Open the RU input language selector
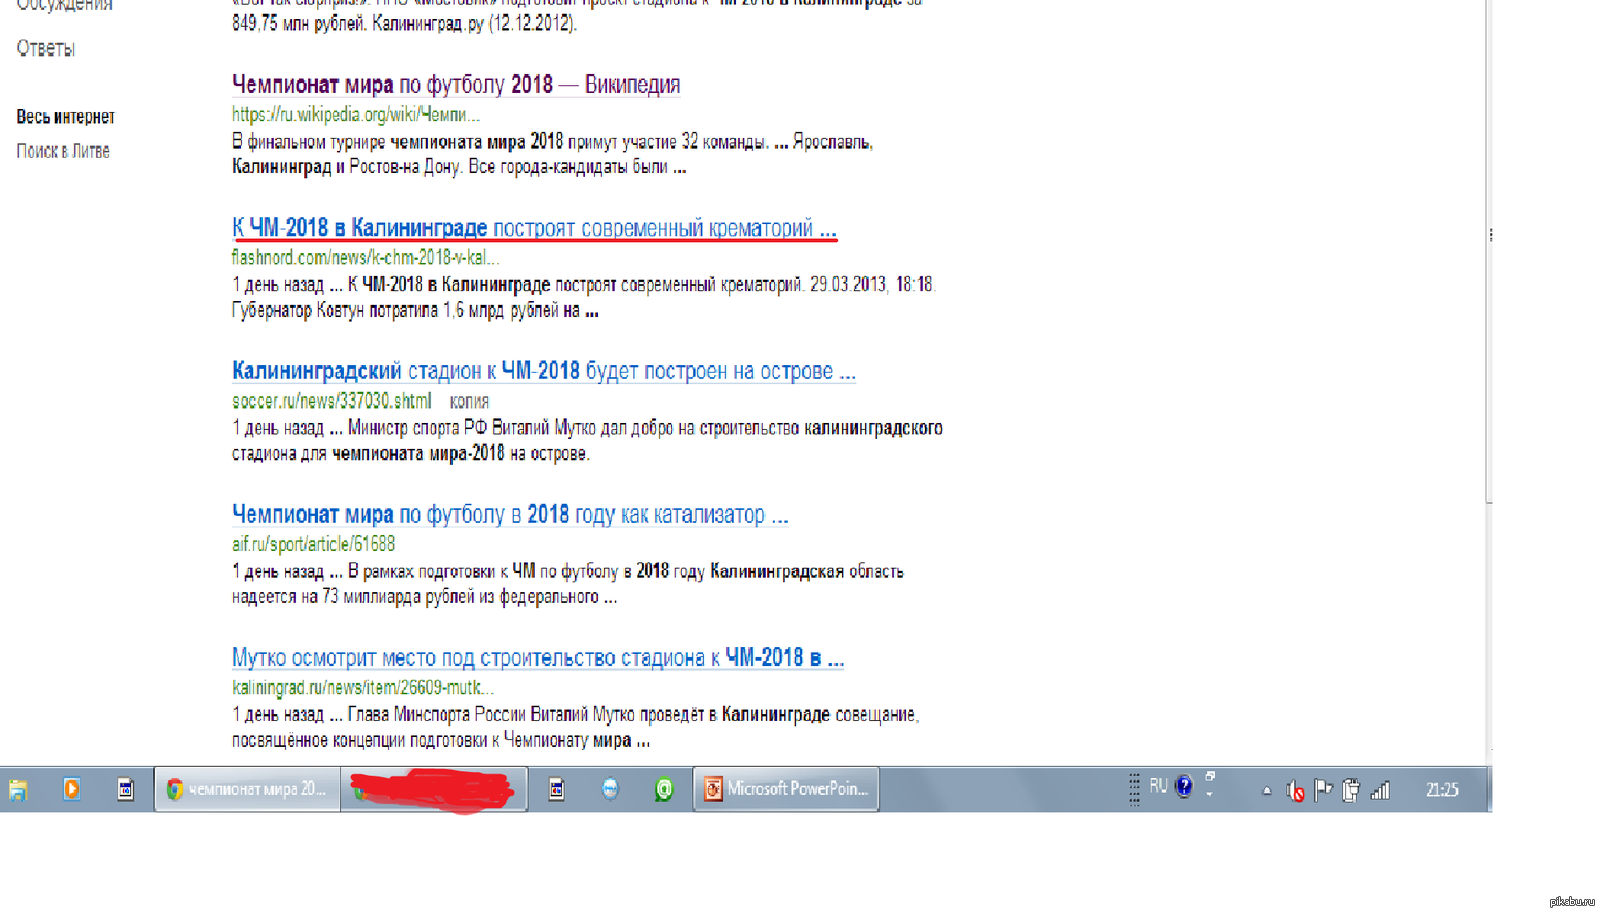Viewport: 1600px width, 913px height. tap(1158, 786)
